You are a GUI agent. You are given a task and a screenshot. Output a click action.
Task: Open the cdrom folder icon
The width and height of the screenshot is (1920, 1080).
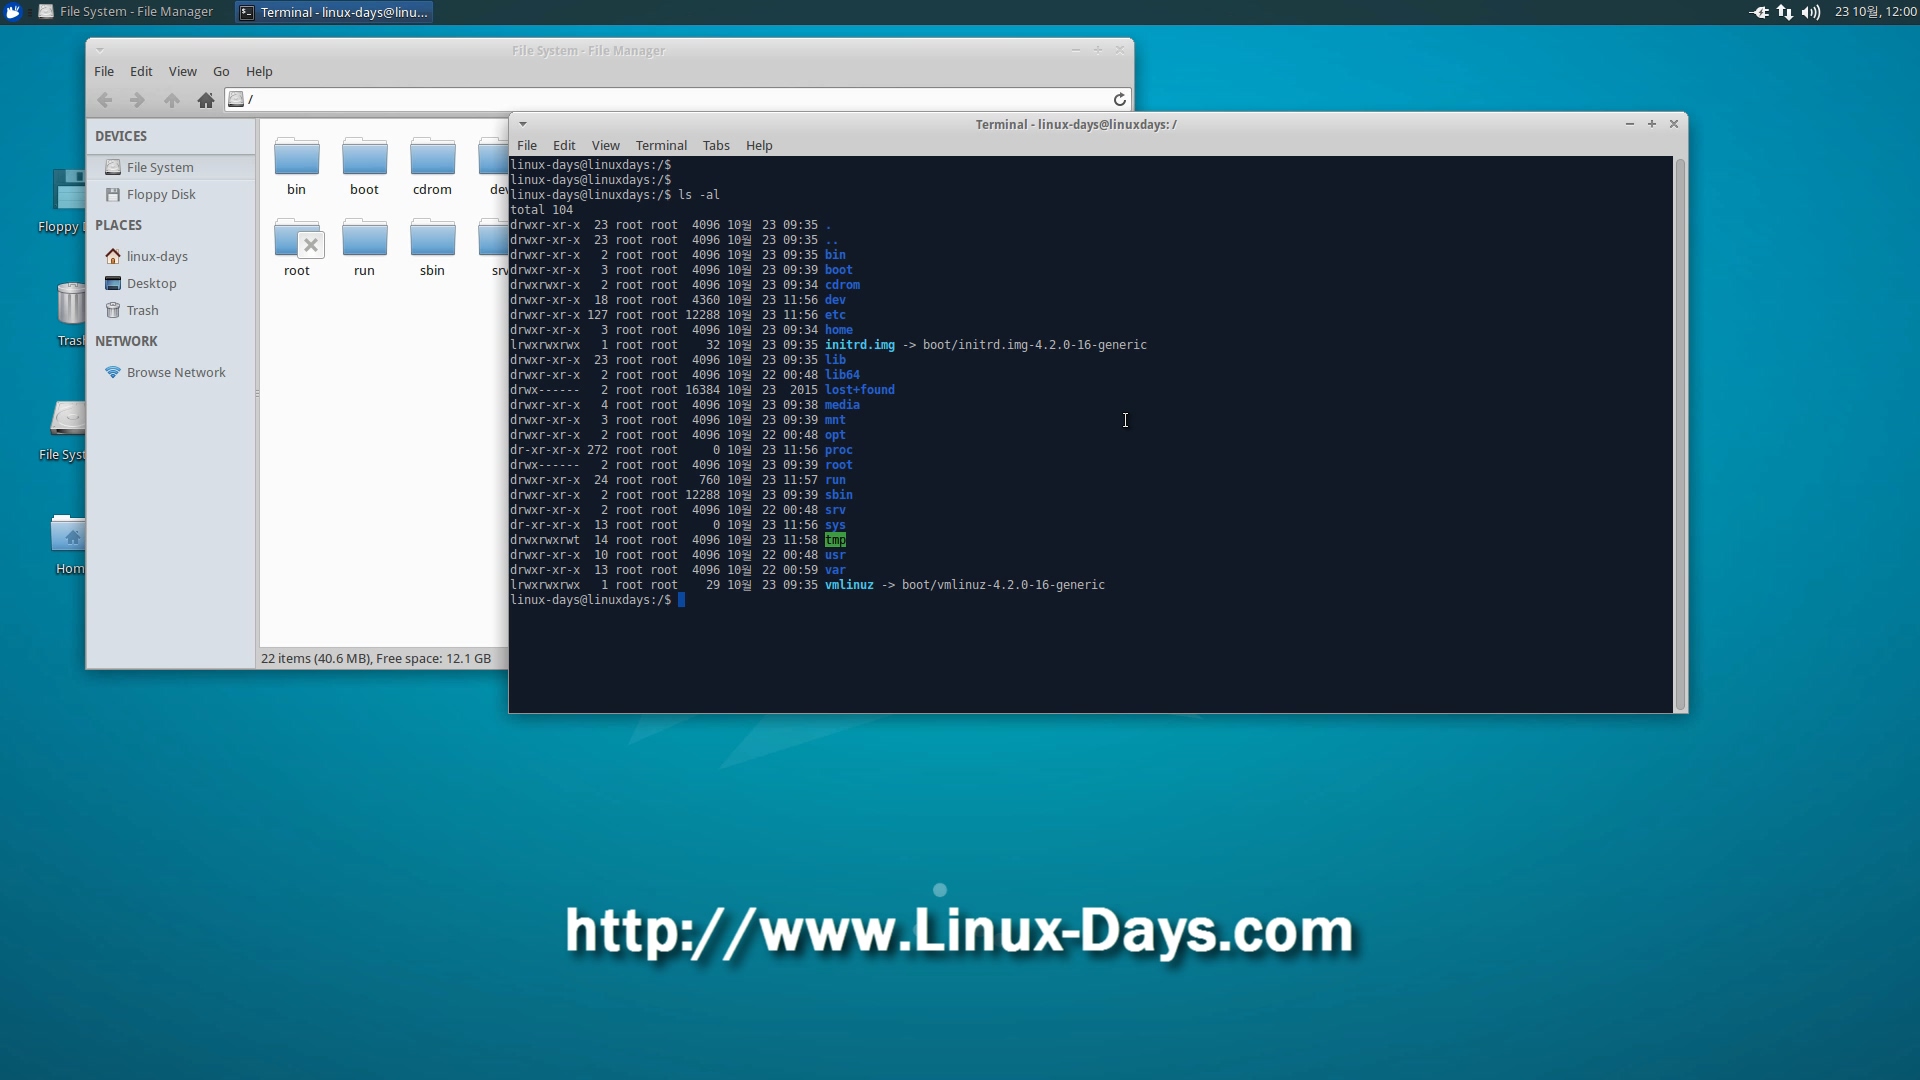[433, 157]
